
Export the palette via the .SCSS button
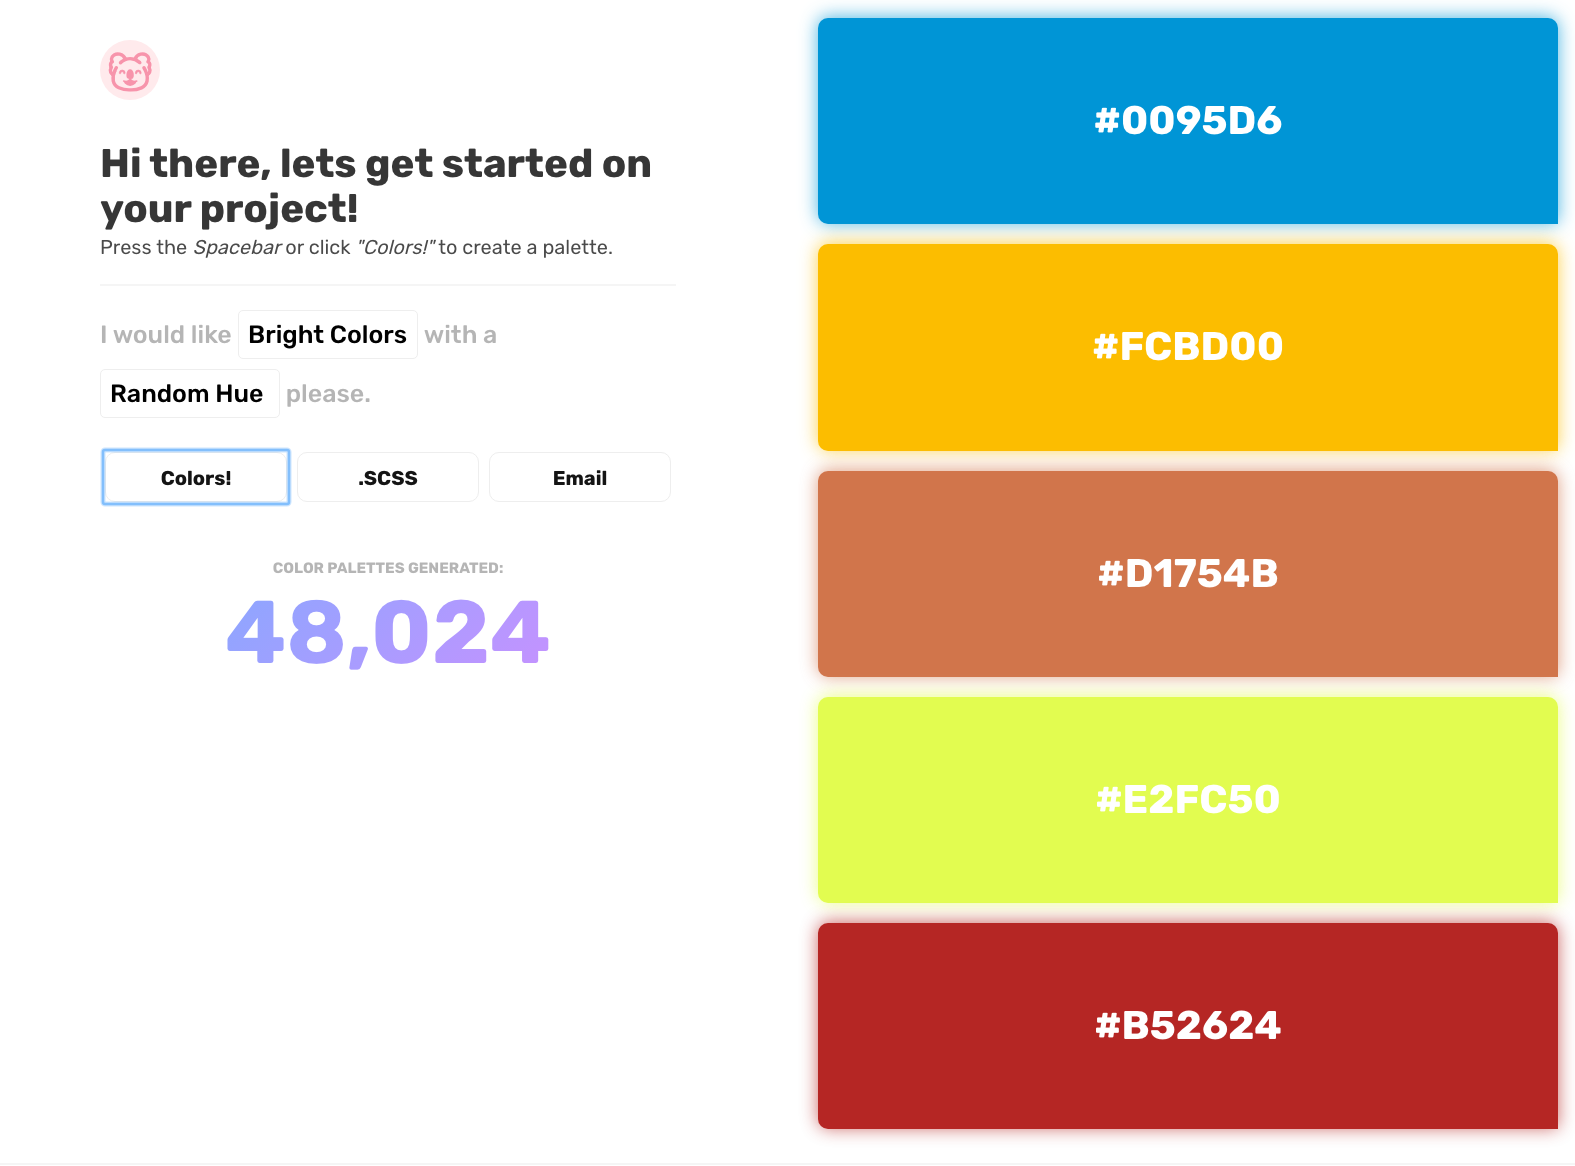click(388, 477)
